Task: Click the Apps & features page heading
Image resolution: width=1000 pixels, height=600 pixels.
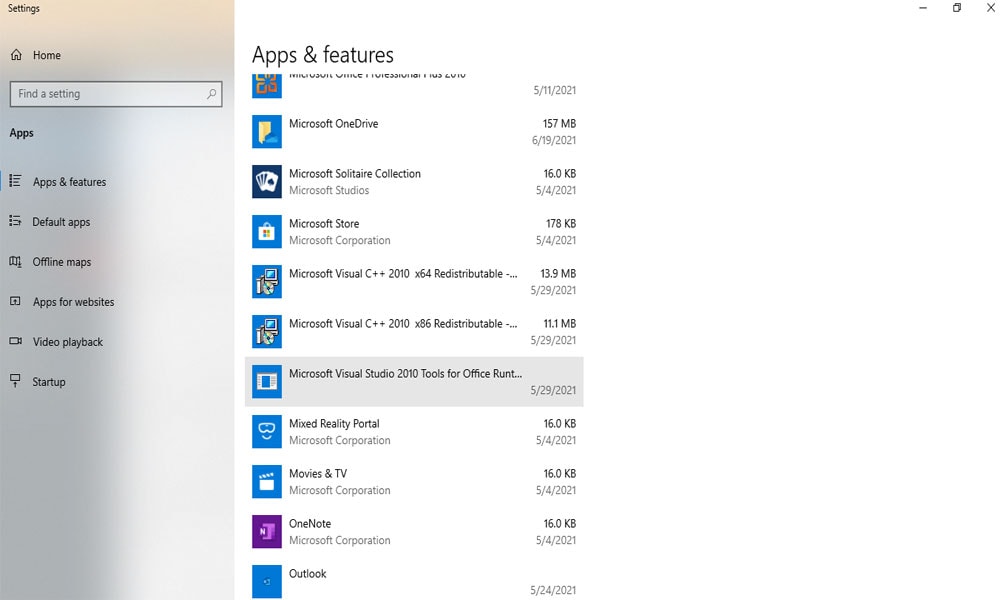Action: pyautogui.click(x=323, y=55)
